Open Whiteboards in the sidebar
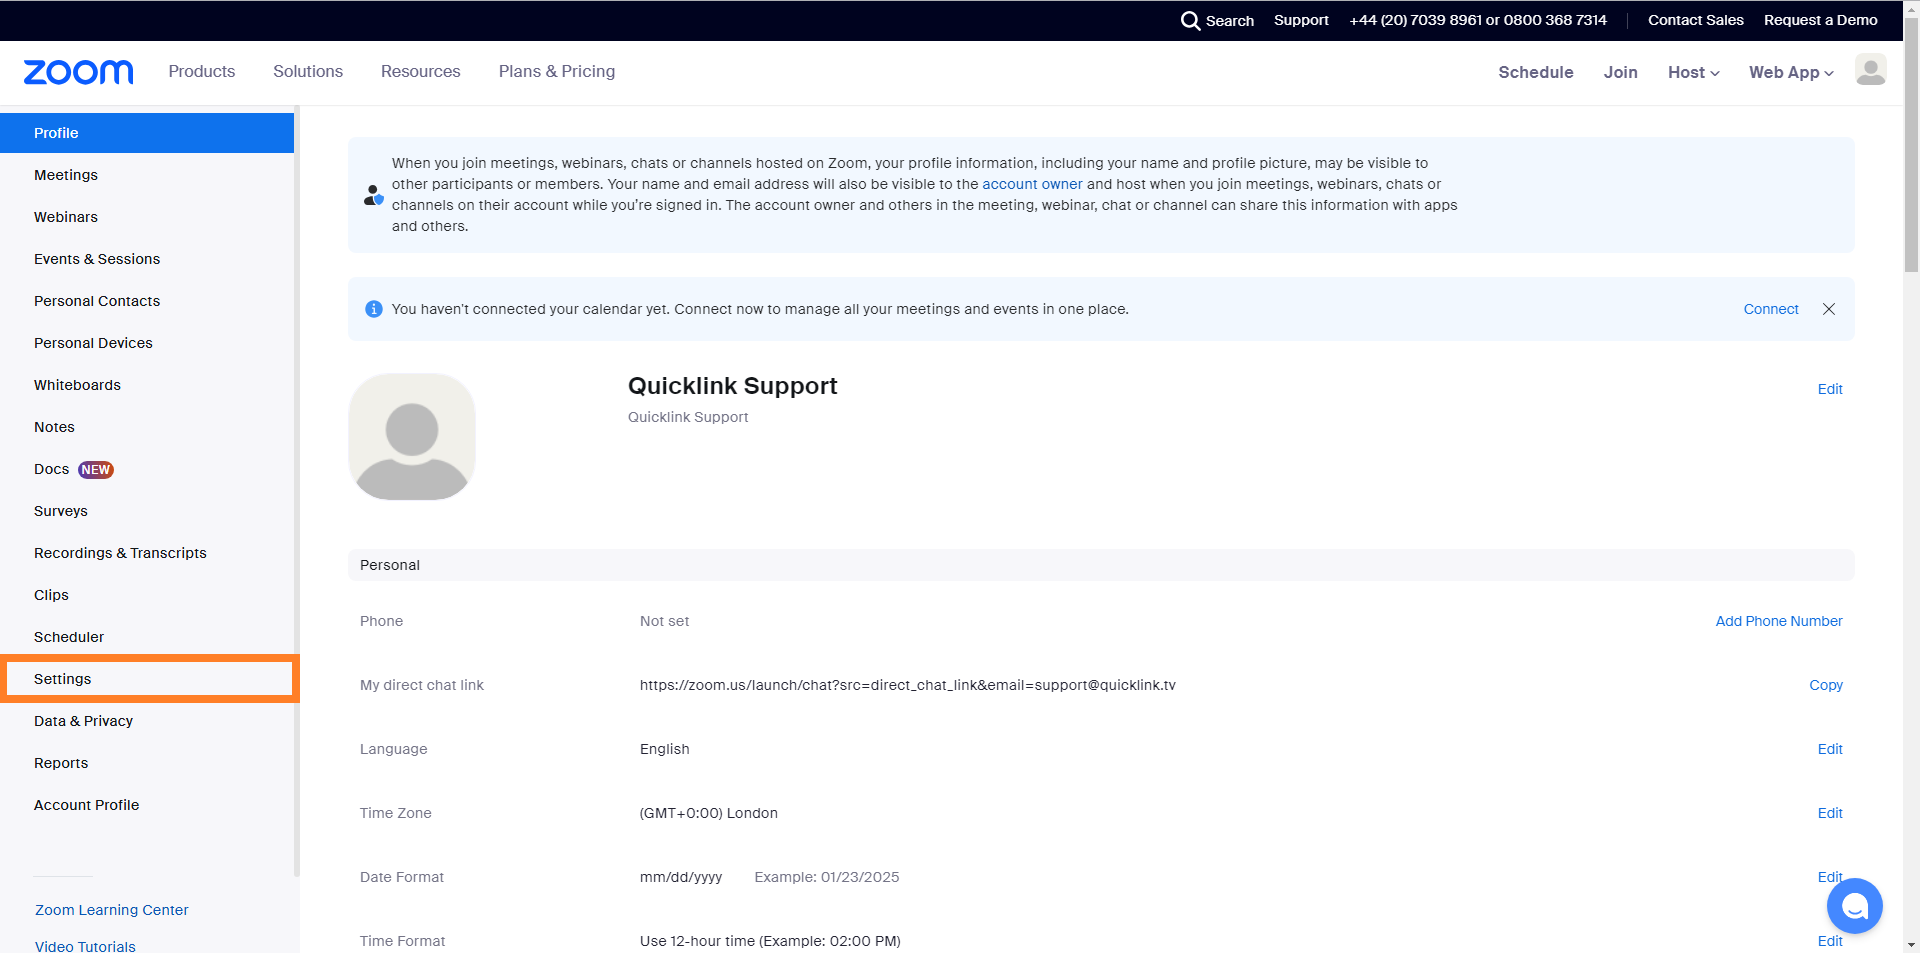 147,385
